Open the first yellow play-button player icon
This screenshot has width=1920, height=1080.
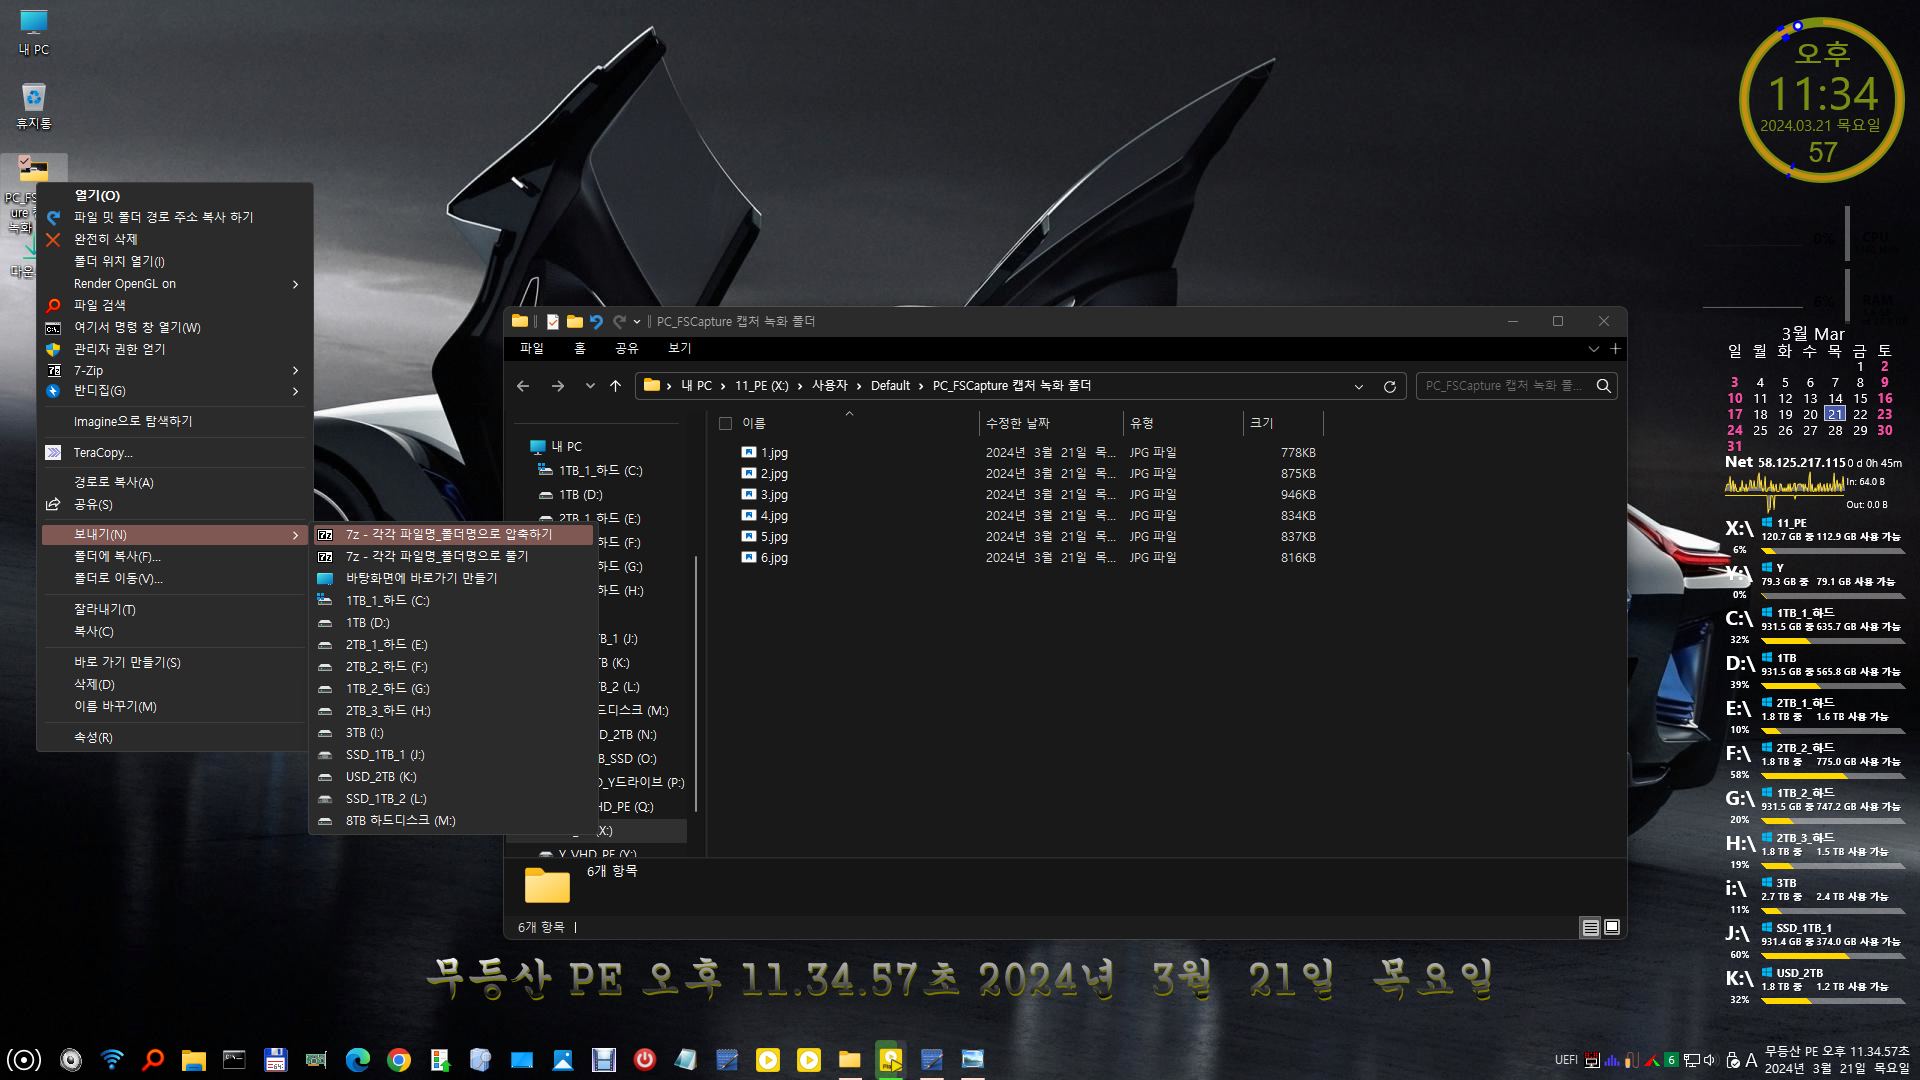point(768,1060)
